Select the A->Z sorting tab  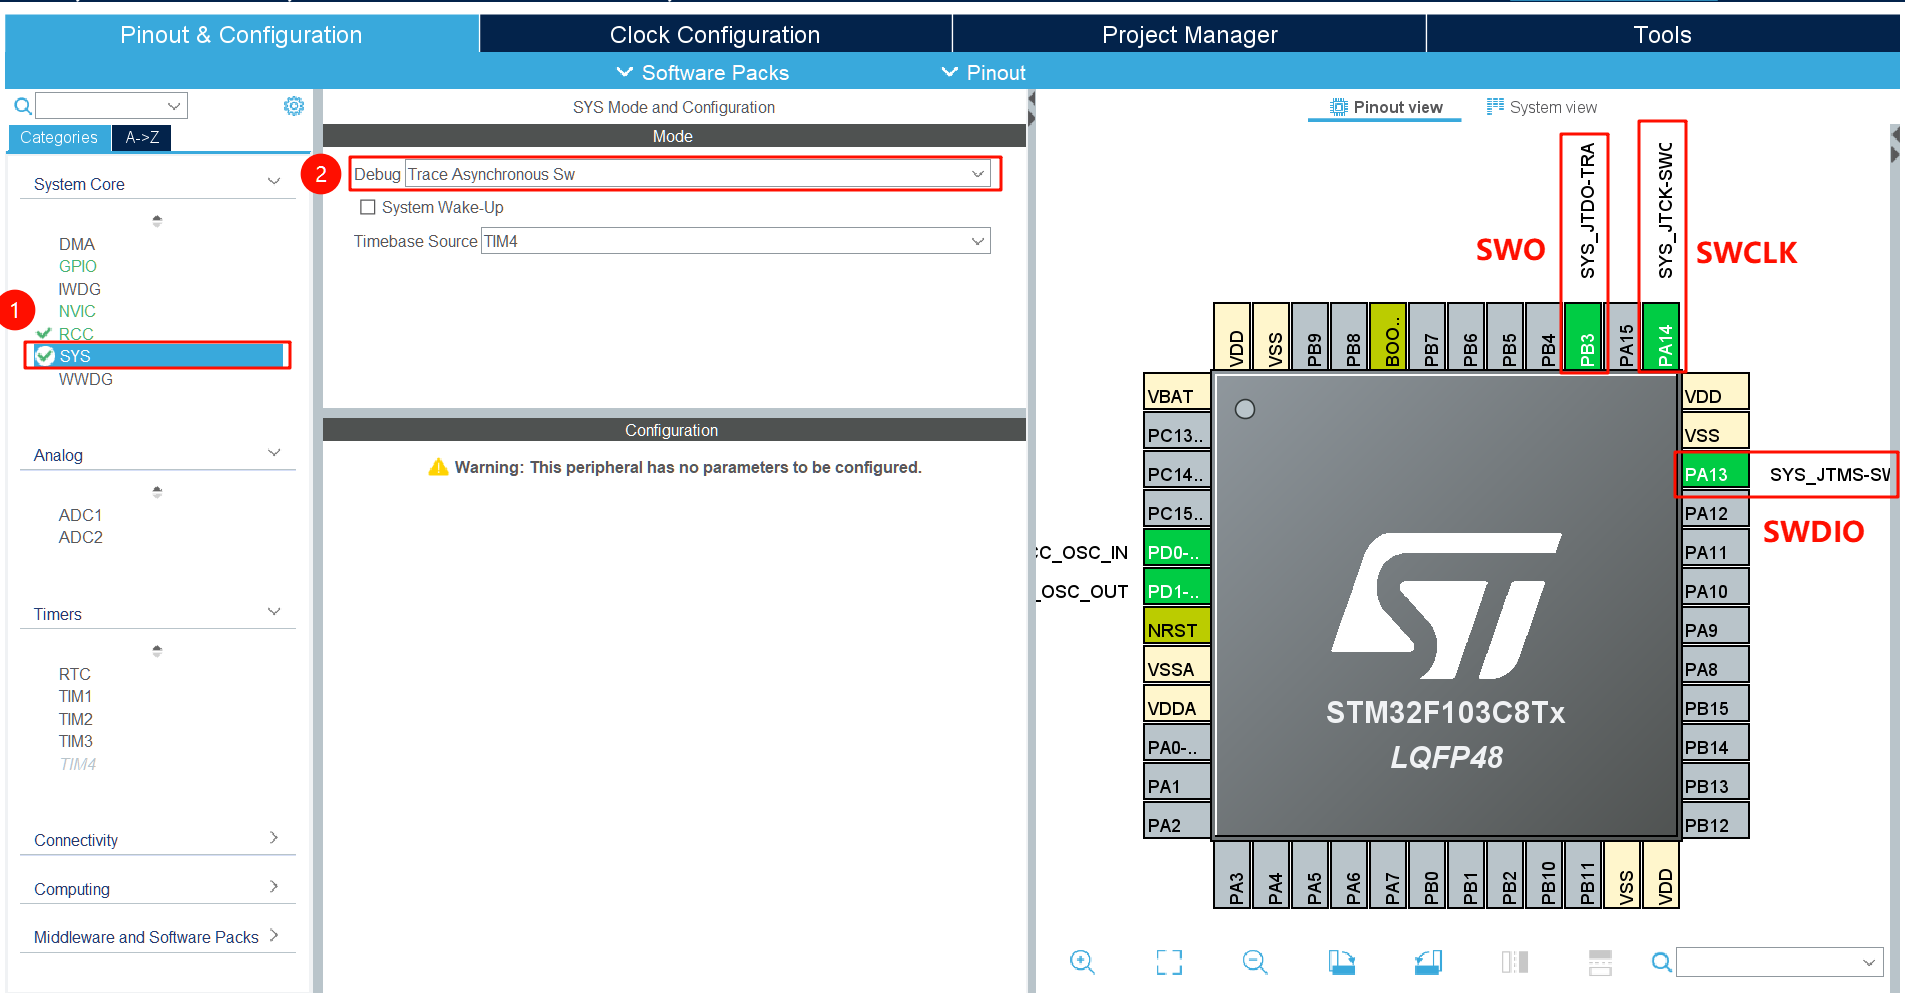pyautogui.click(x=142, y=137)
